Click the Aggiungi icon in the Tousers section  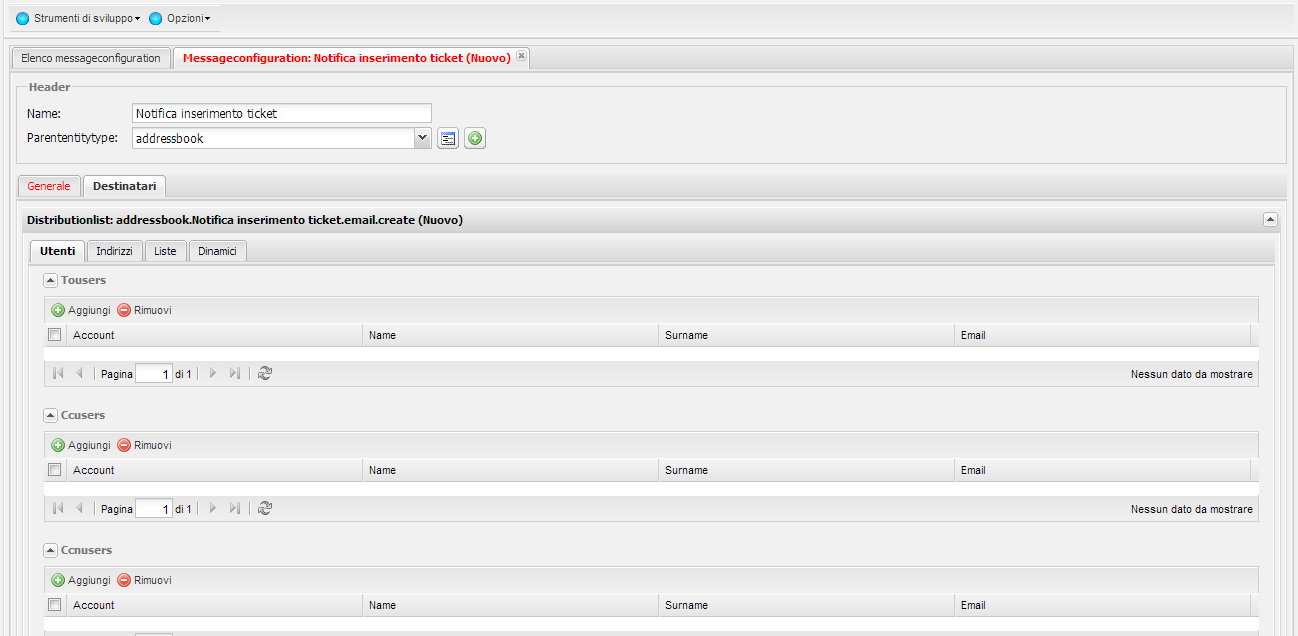(x=58, y=310)
